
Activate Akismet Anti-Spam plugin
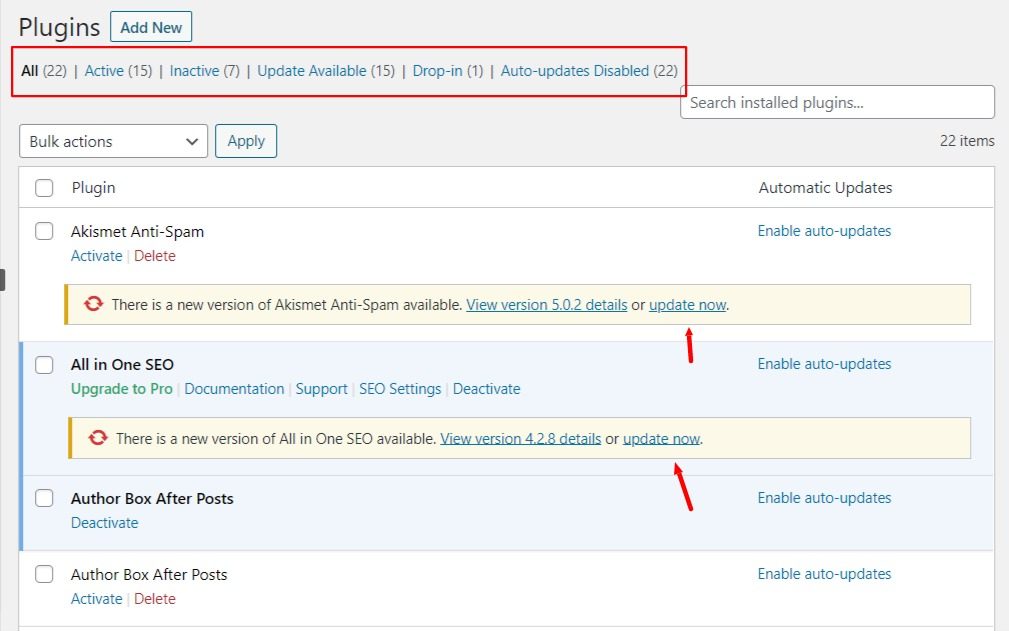(x=97, y=256)
